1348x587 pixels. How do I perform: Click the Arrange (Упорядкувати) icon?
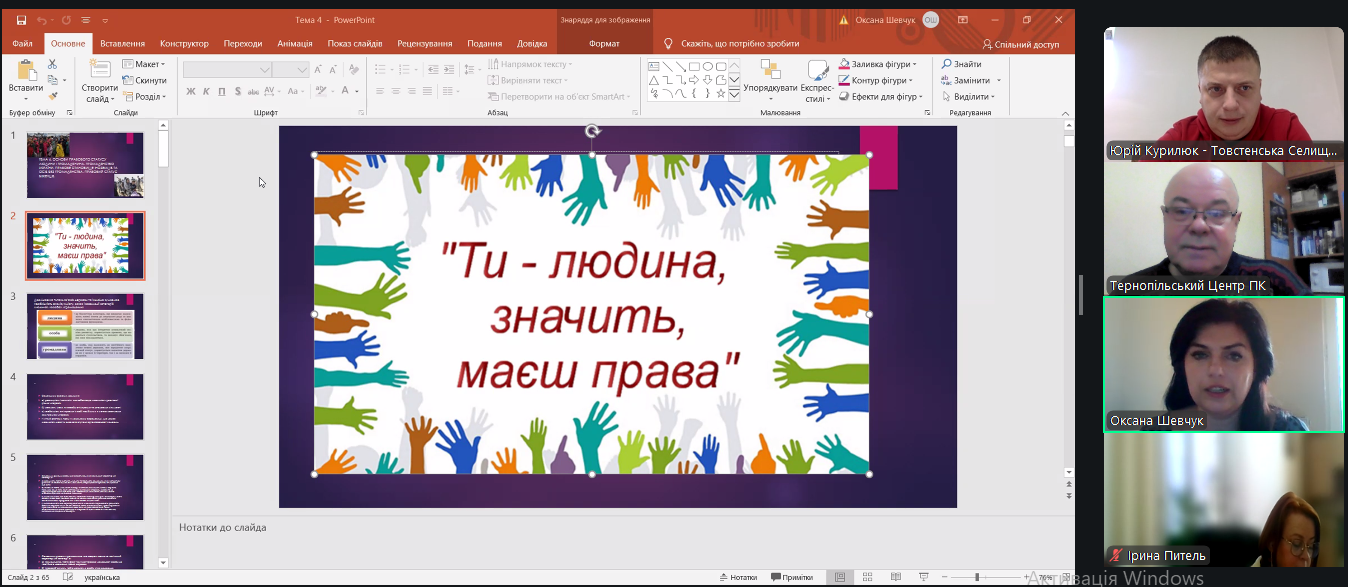pos(770,70)
